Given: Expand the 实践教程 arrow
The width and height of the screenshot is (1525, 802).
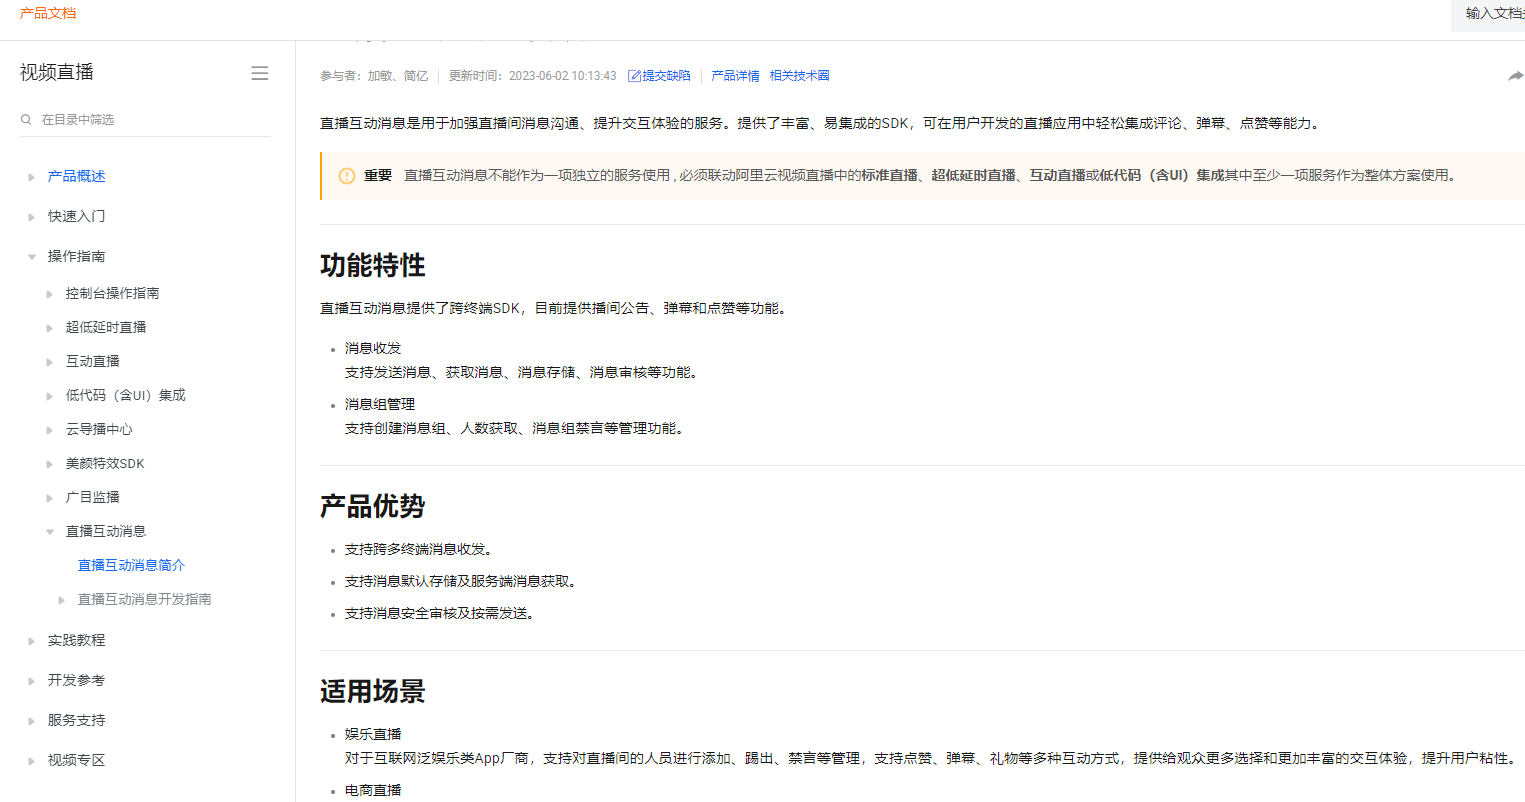Looking at the screenshot, I should coord(31,641).
